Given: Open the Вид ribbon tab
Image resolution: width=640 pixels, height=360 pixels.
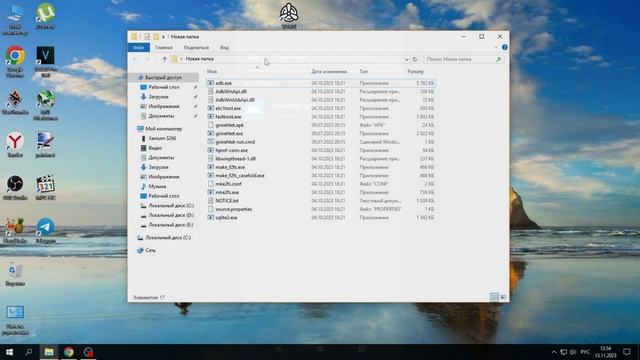Looking at the screenshot, I should coord(224,47).
